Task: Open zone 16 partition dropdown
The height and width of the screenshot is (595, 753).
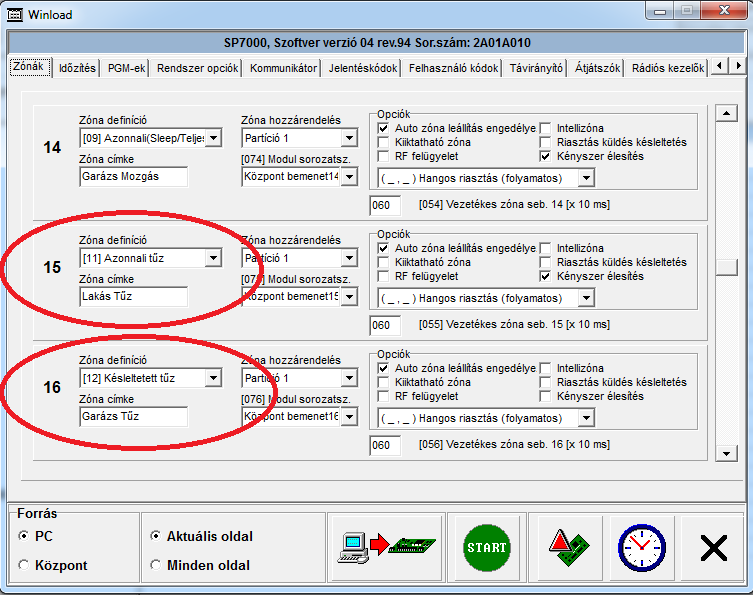Action: coord(349,378)
